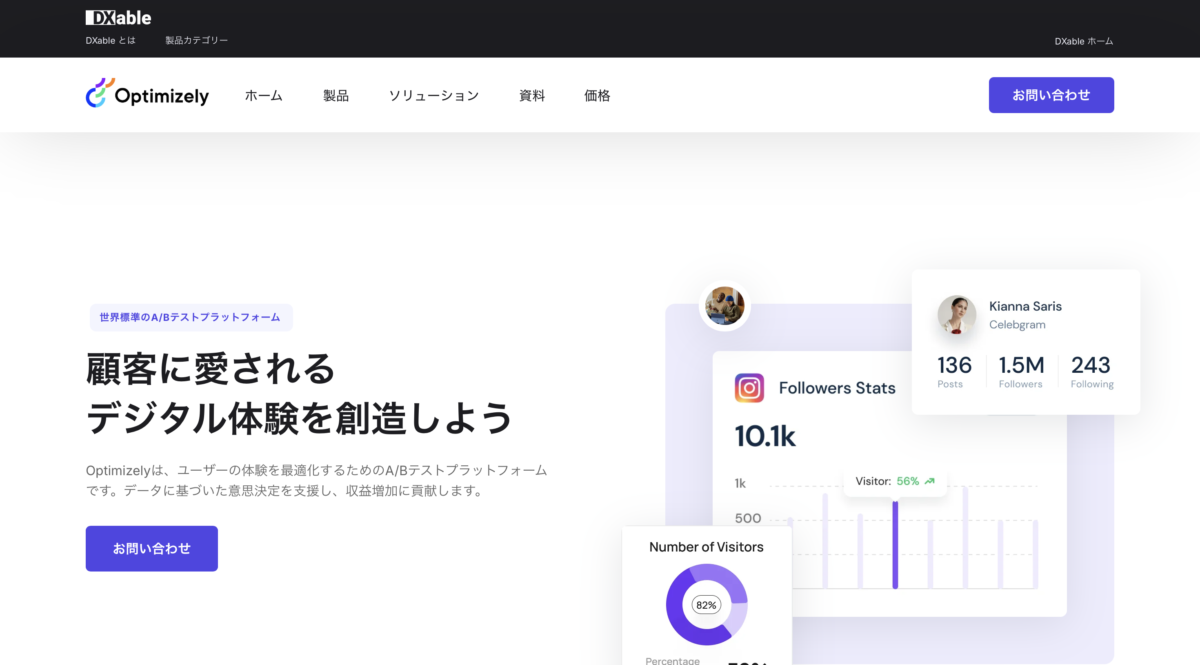The width and height of the screenshot is (1200, 665).
Task: Click the 顧客に愛される headline text
Action: pos(211,369)
